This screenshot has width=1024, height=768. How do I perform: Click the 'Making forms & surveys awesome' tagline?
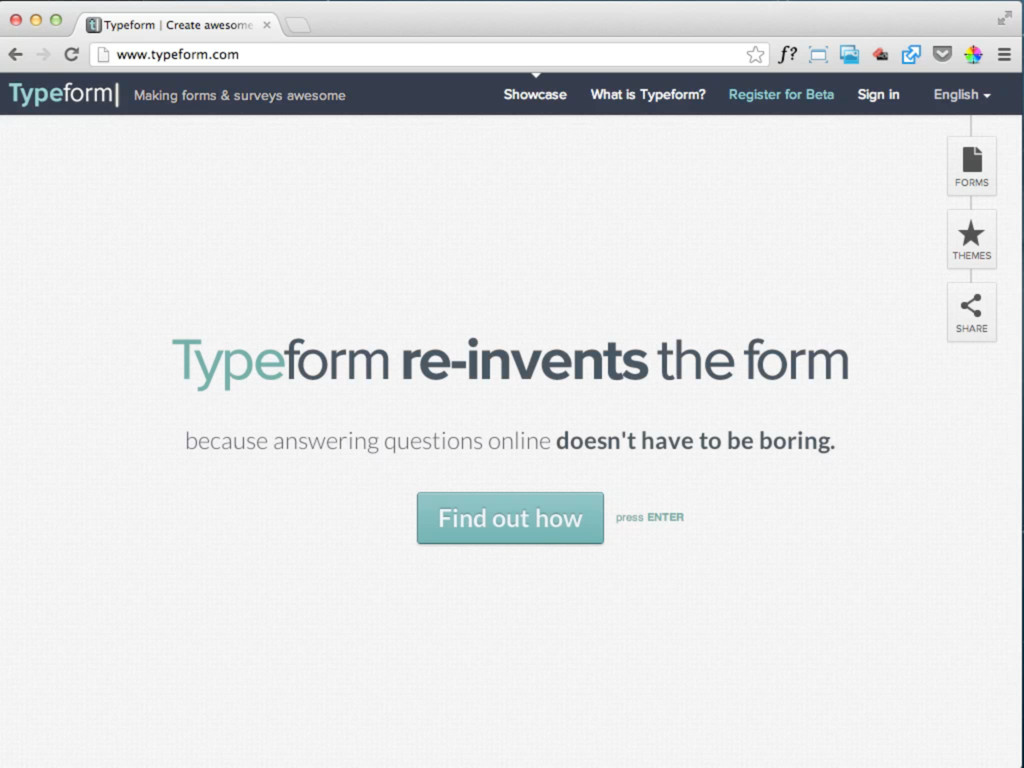click(x=240, y=95)
